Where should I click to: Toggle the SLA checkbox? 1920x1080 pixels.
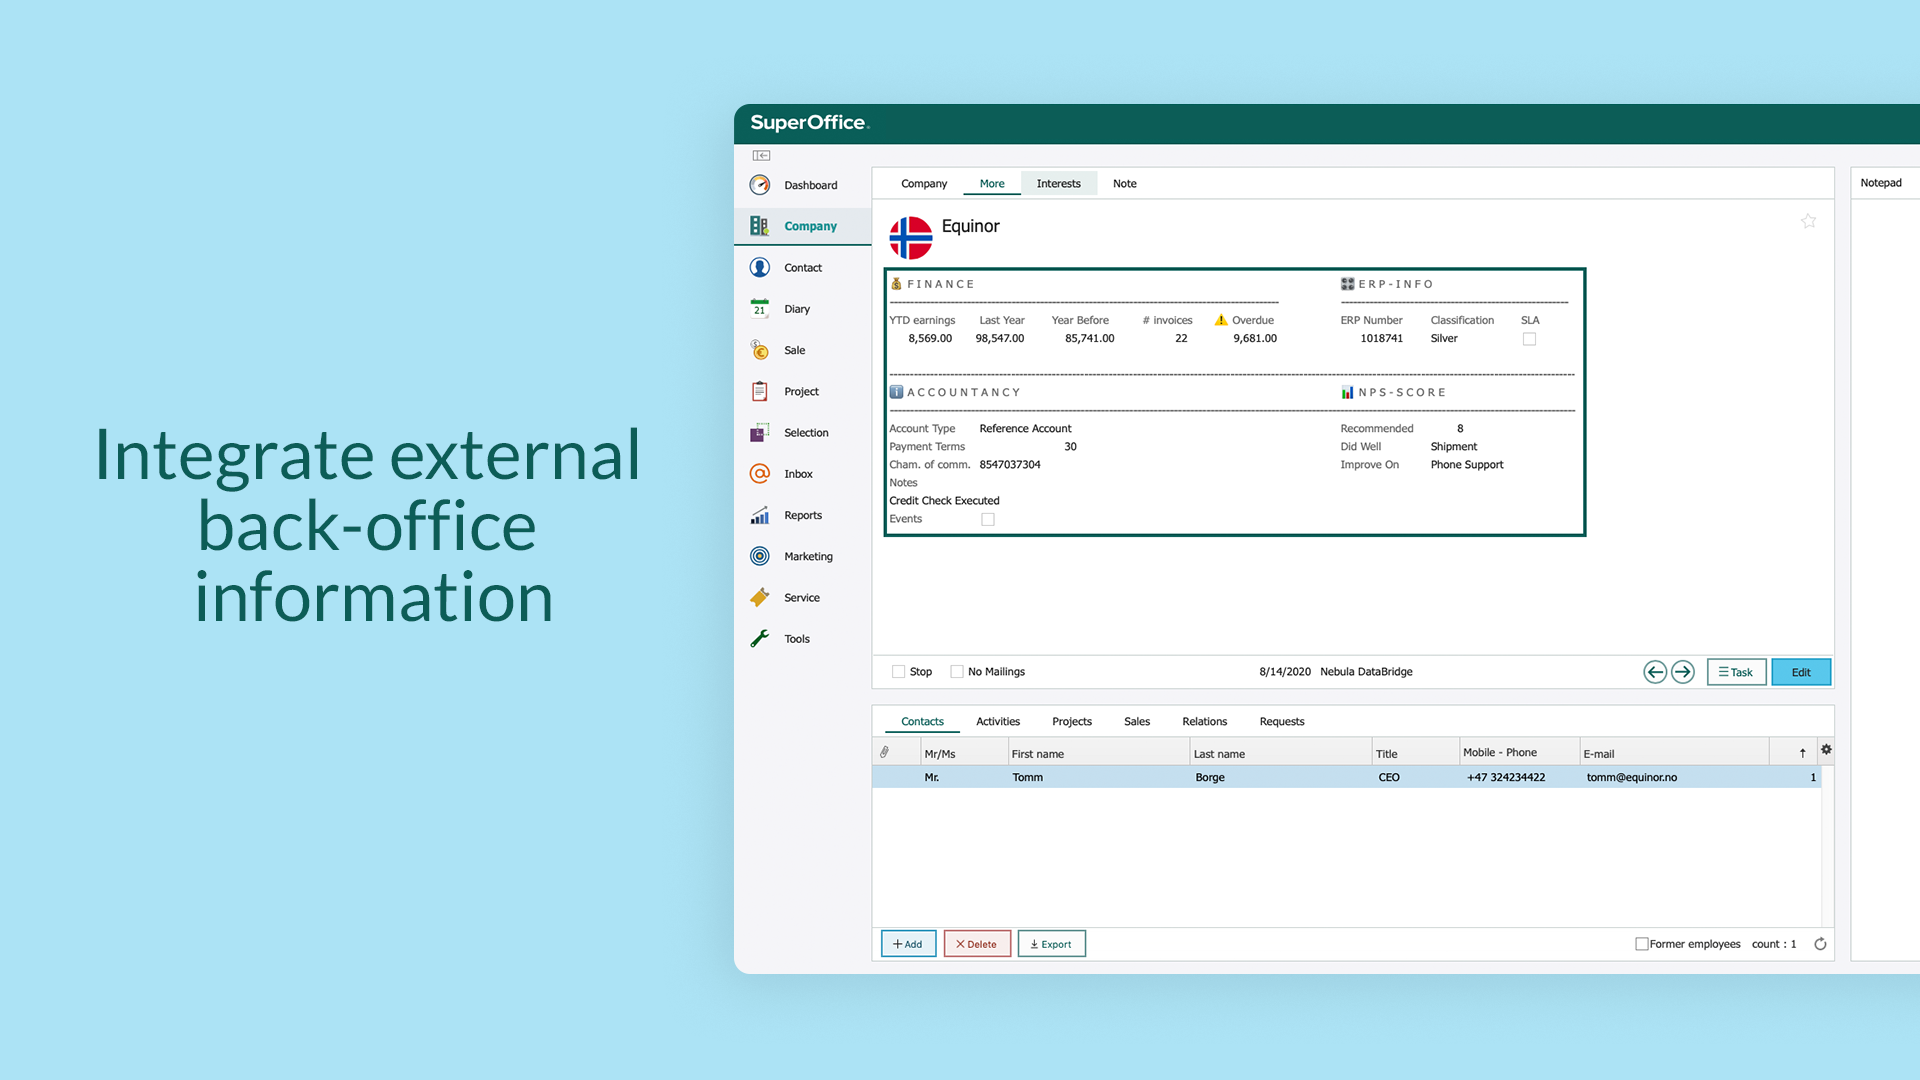[x=1529, y=339]
